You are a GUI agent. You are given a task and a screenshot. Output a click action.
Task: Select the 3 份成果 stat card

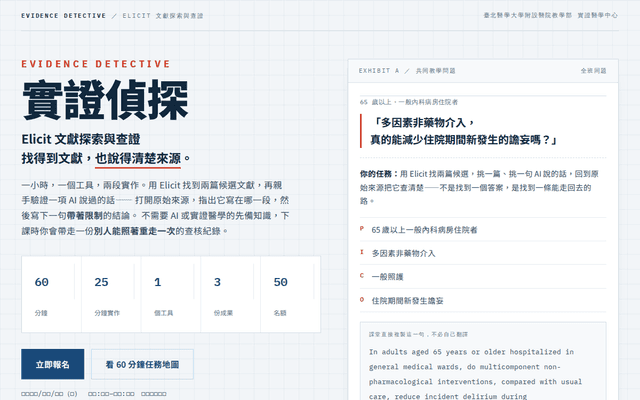point(230,294)
